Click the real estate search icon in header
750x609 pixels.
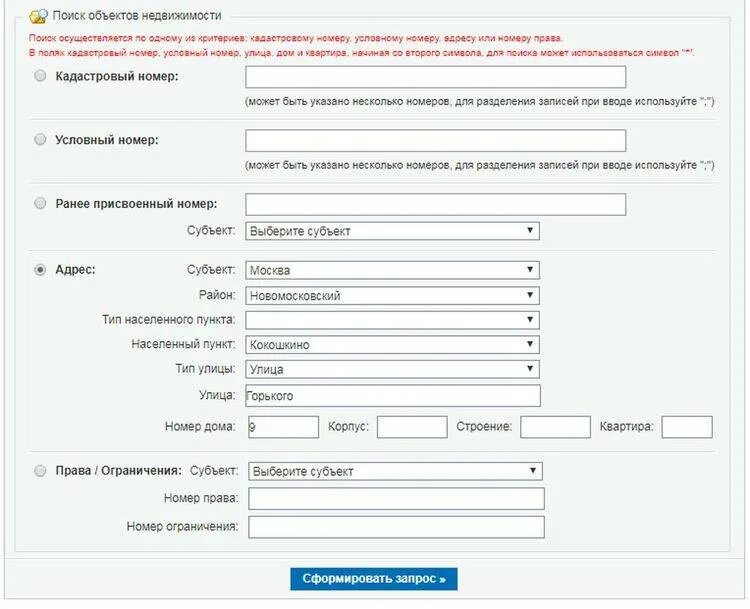click(x=38, y=17)
